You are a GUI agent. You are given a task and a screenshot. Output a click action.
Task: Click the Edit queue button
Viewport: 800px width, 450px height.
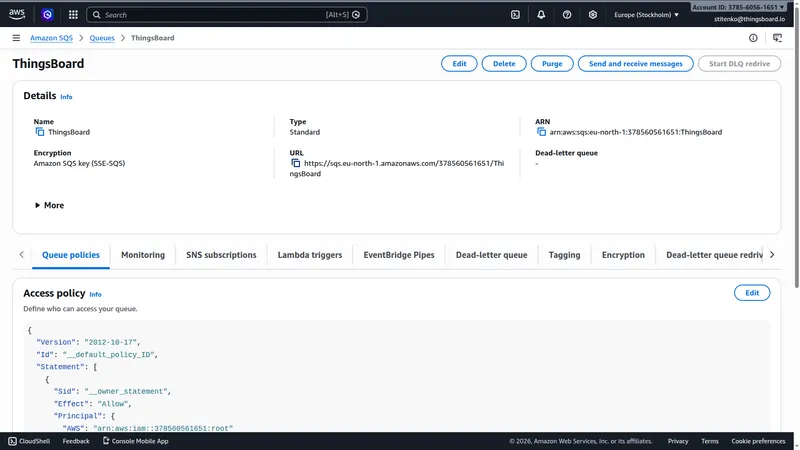pos(459,64)
